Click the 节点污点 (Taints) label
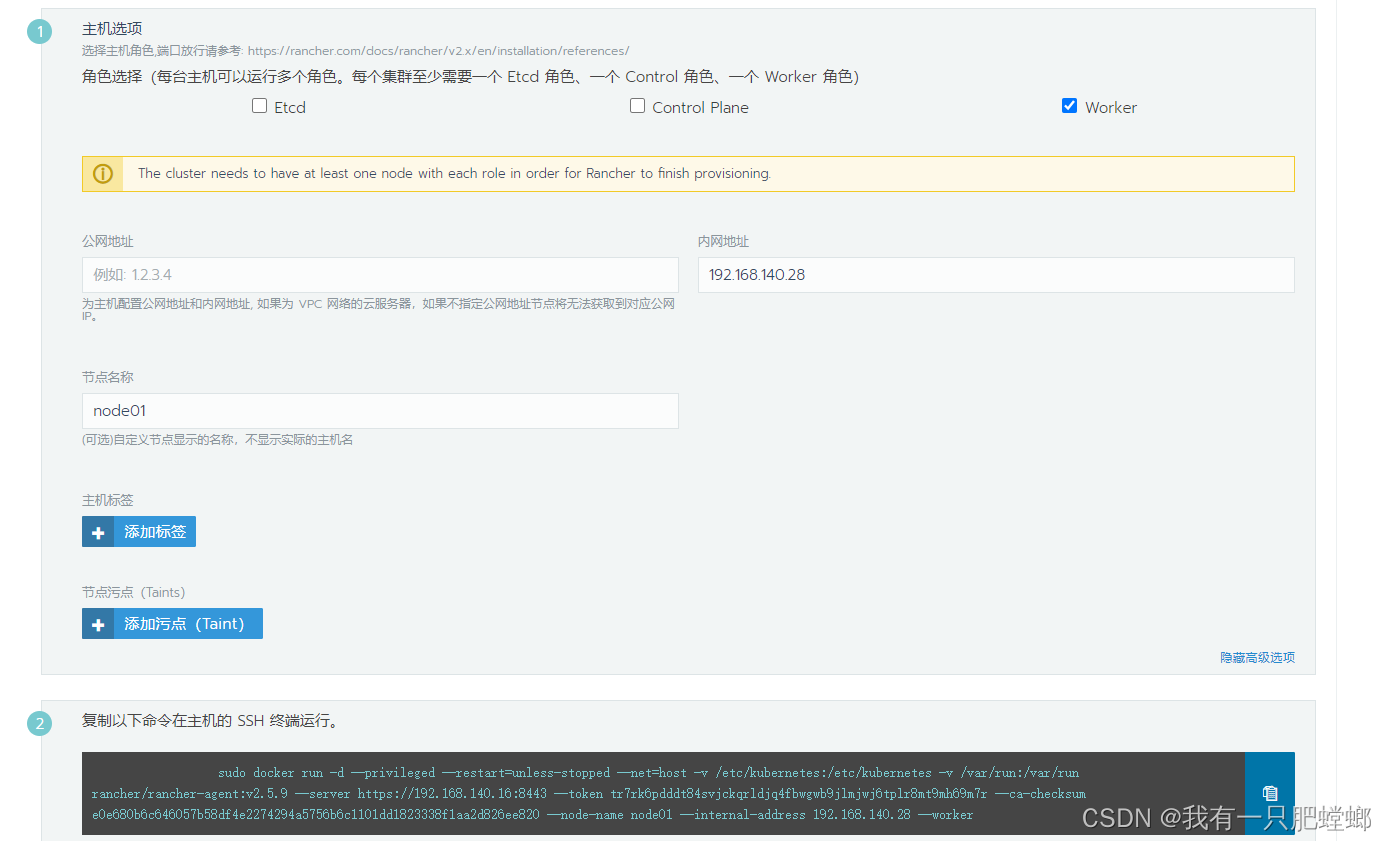Viewport: 1386px width, 841px height. coord(133,592)
